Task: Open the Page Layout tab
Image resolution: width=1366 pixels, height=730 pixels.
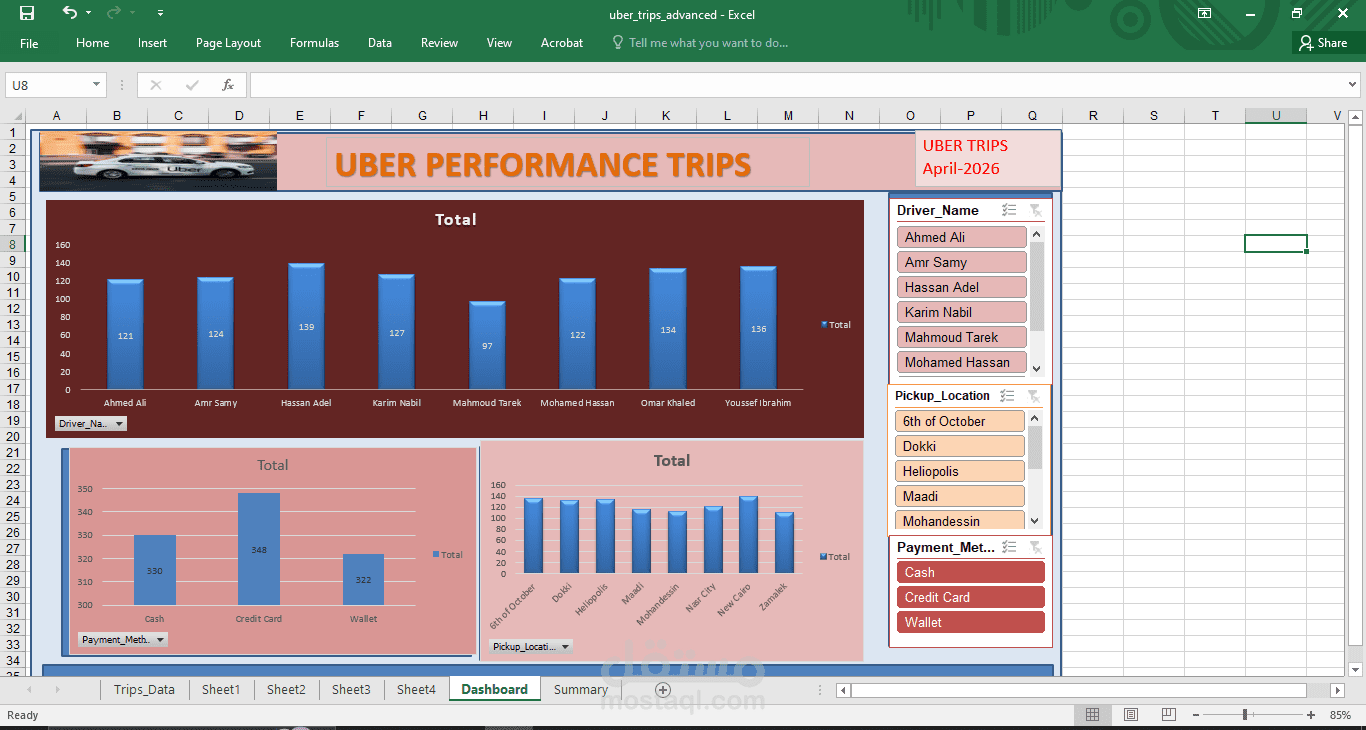Action: [228, 43]
